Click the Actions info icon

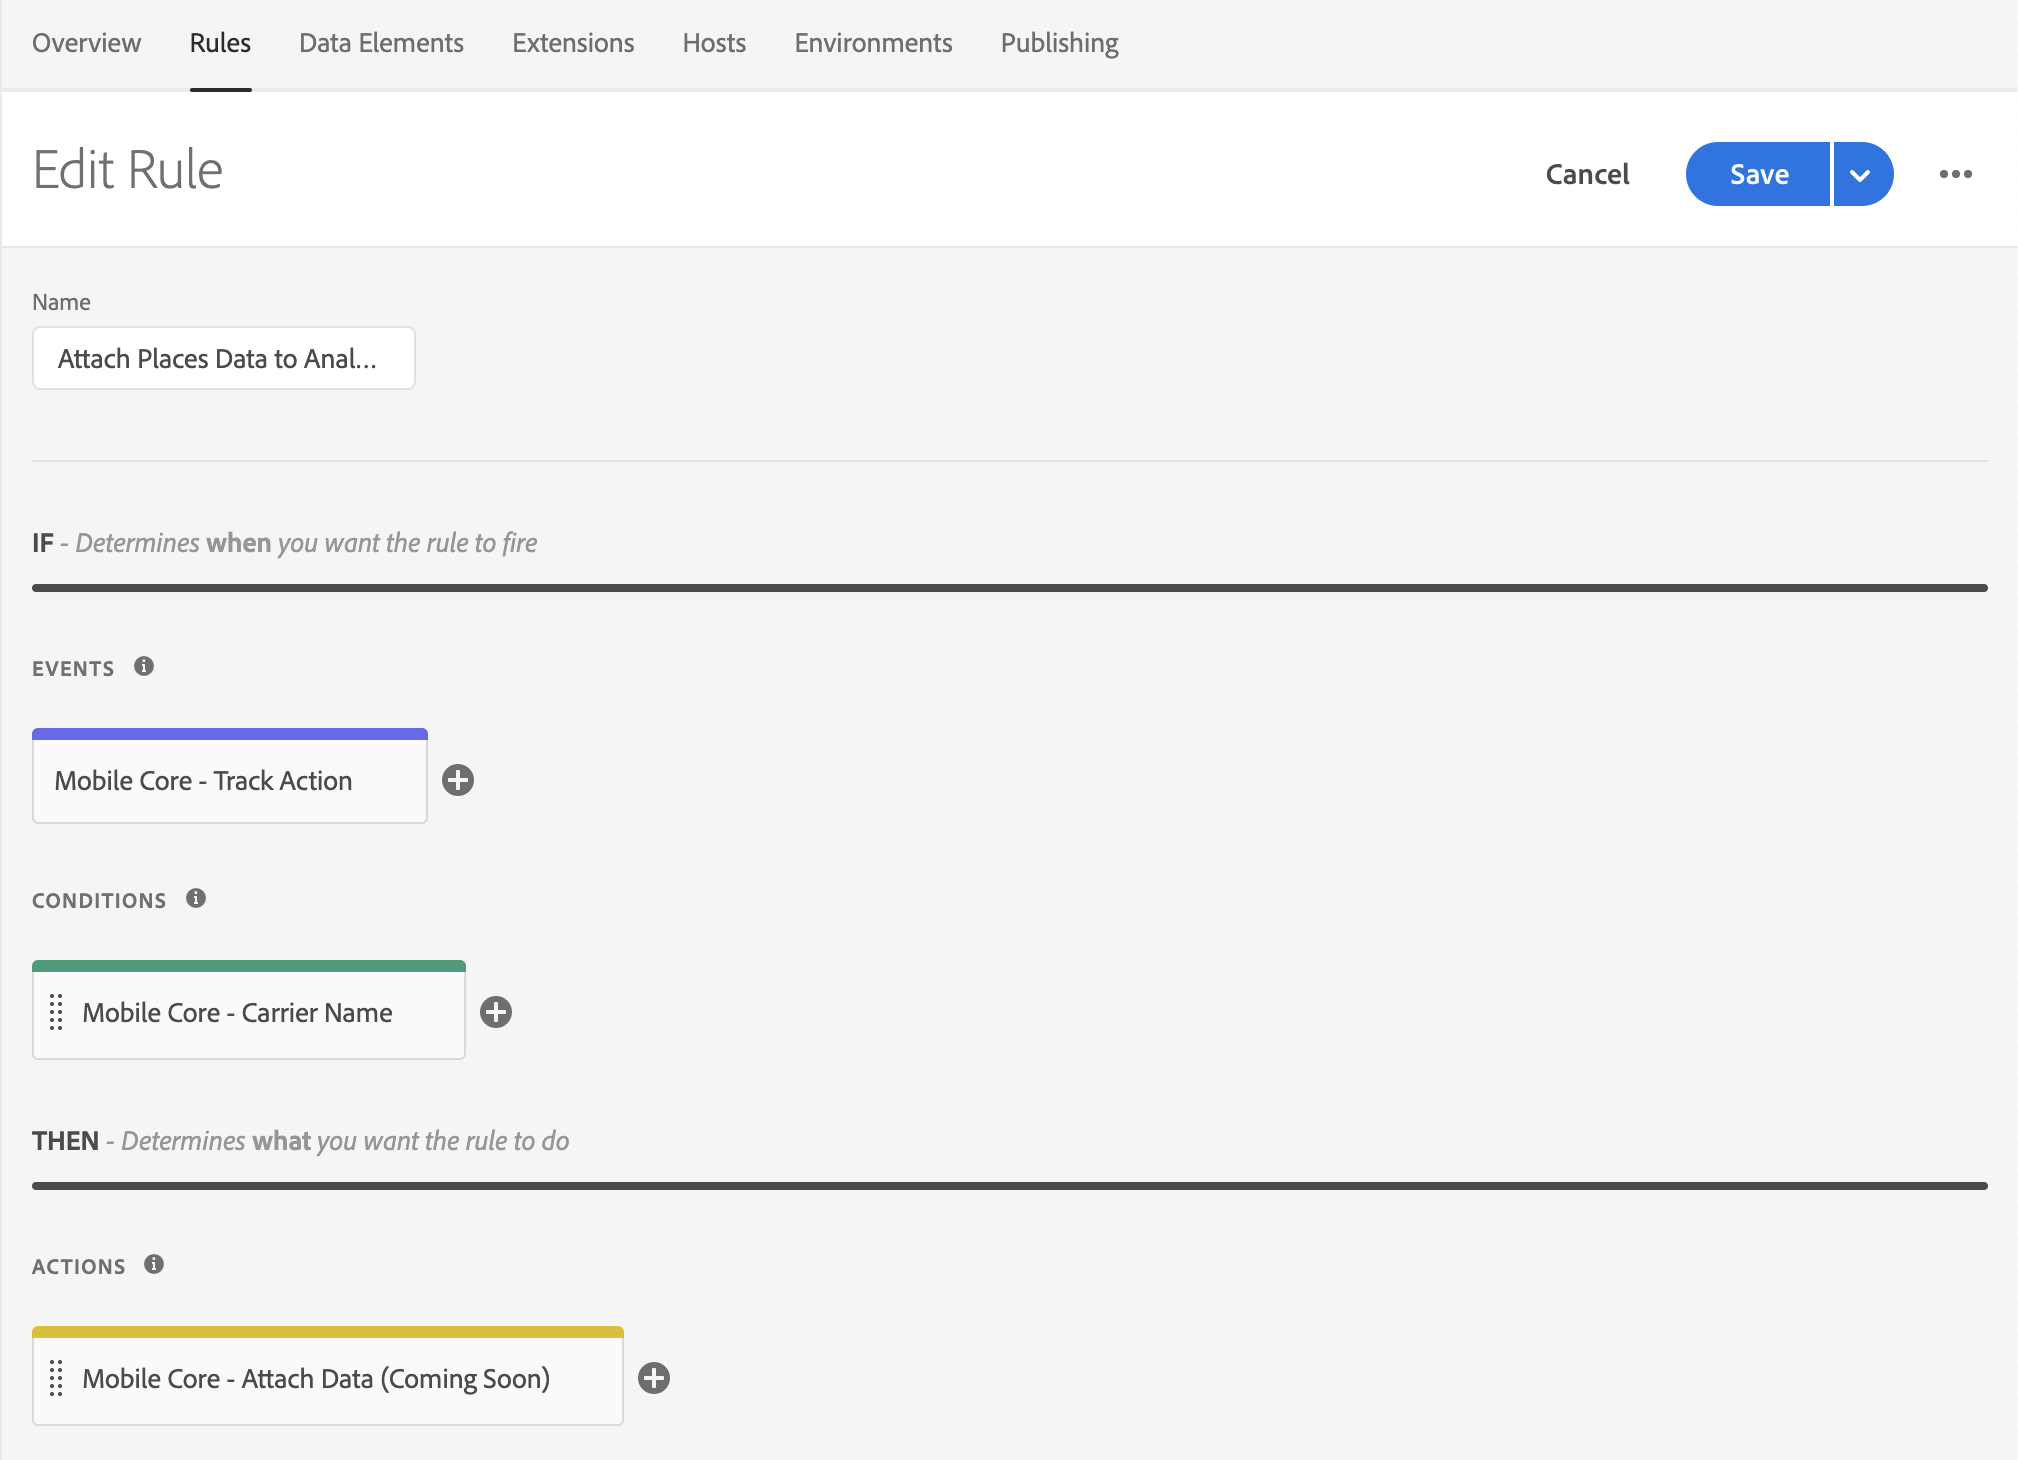point(154,1264)
